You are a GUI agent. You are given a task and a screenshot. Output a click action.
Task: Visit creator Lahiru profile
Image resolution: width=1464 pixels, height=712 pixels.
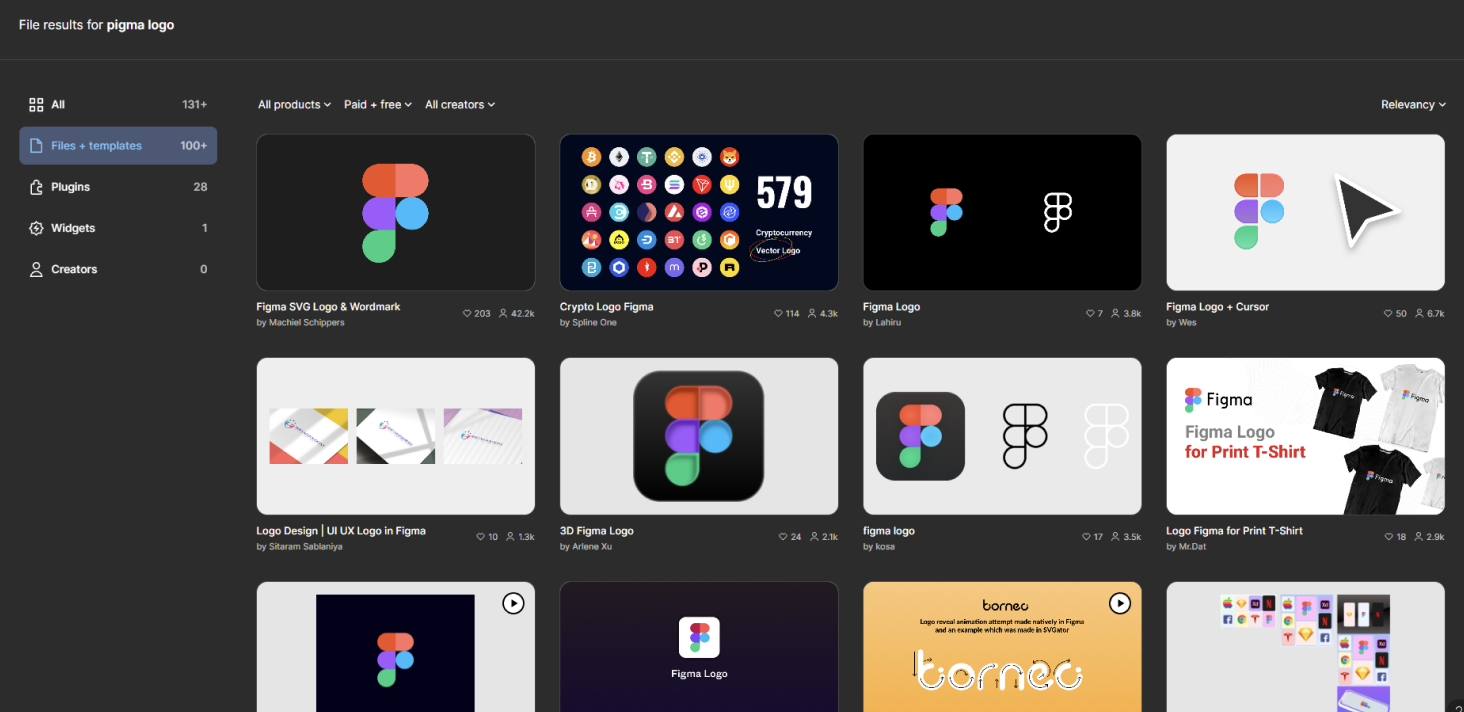coord(888,323)
